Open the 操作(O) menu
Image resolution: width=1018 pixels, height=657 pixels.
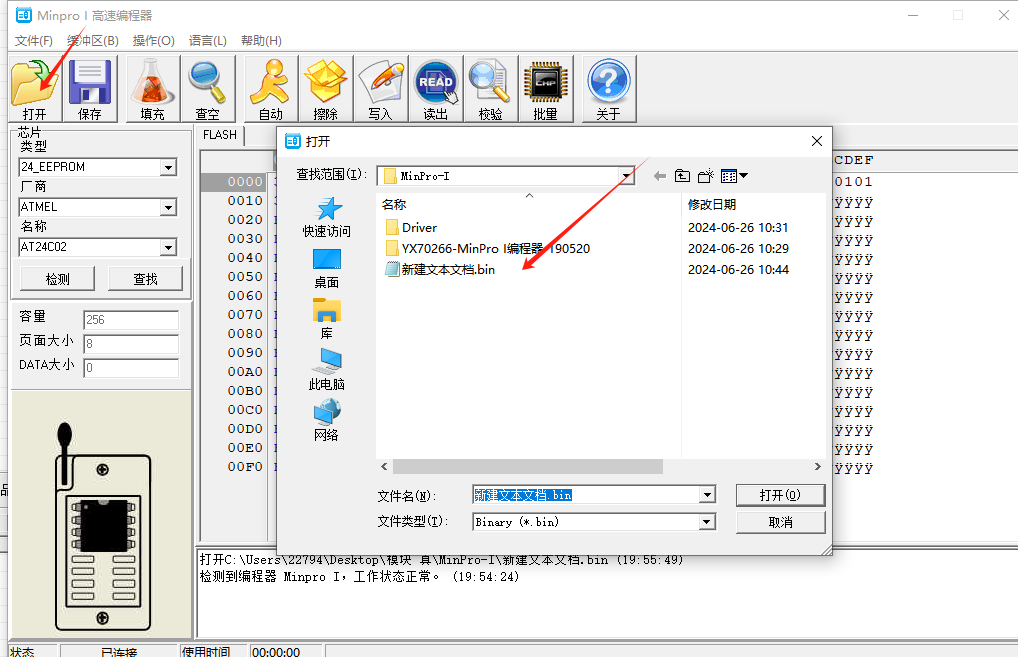click(154, 41)
